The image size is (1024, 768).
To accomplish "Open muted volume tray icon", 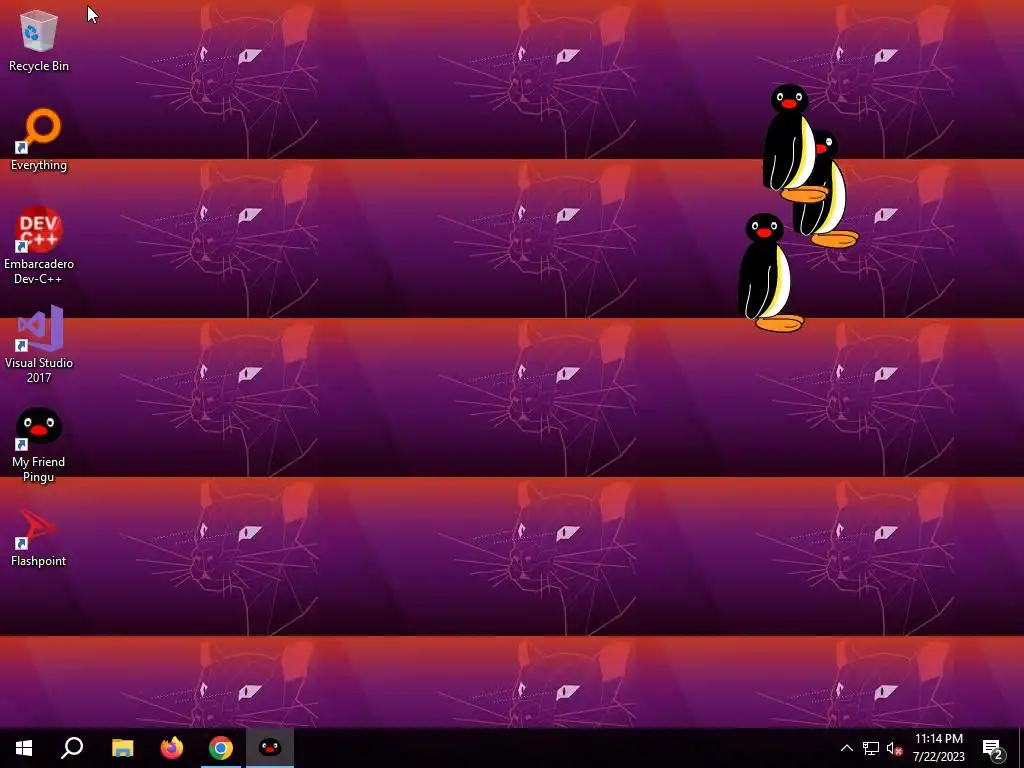I will pyautogui.click(x=894, y=748).
